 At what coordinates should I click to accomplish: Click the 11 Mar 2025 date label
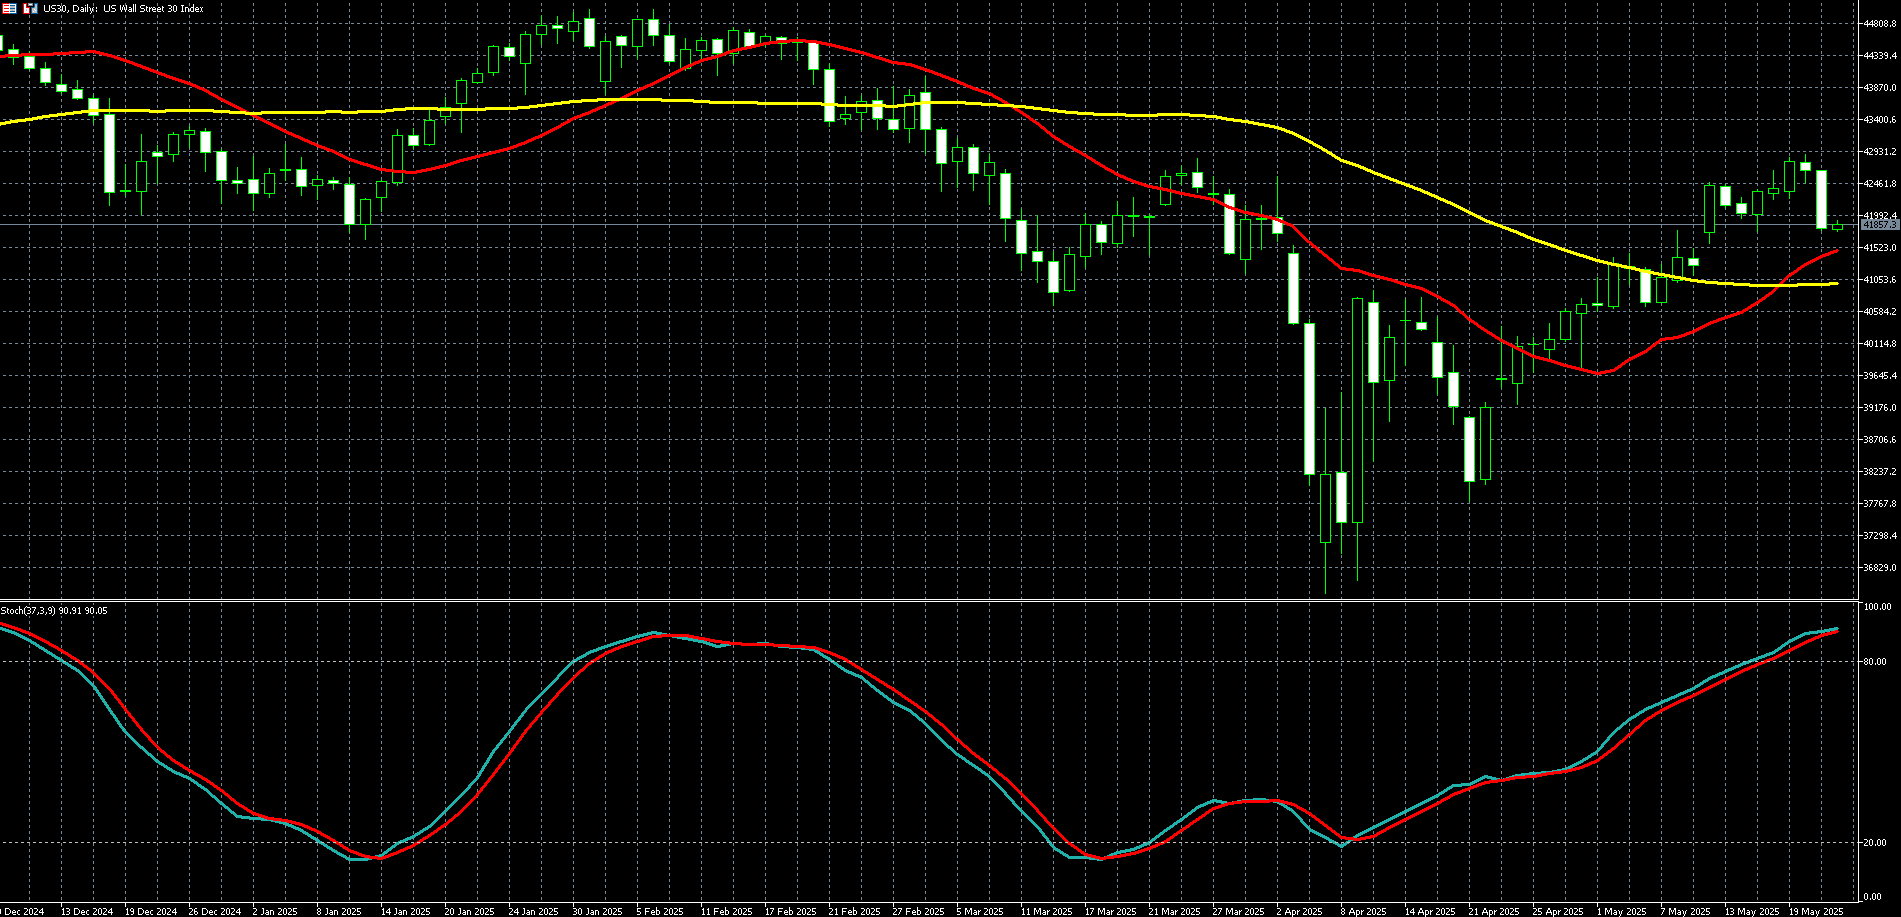coord(1046,911)
